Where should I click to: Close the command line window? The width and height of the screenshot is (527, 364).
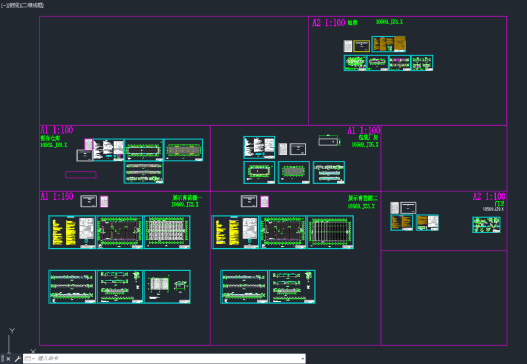(x=8, y=359)
